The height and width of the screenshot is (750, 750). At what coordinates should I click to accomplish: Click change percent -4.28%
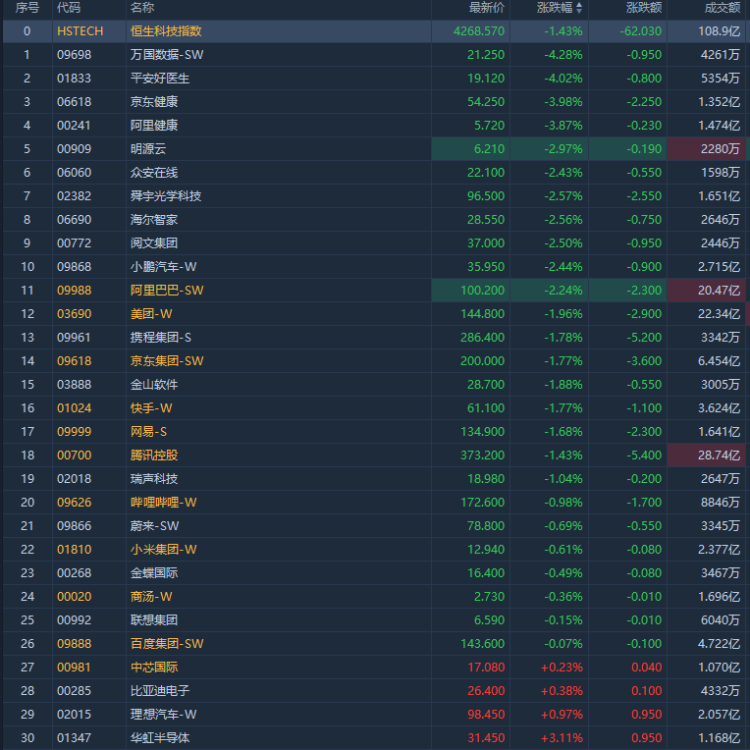(x=563, y=55)
